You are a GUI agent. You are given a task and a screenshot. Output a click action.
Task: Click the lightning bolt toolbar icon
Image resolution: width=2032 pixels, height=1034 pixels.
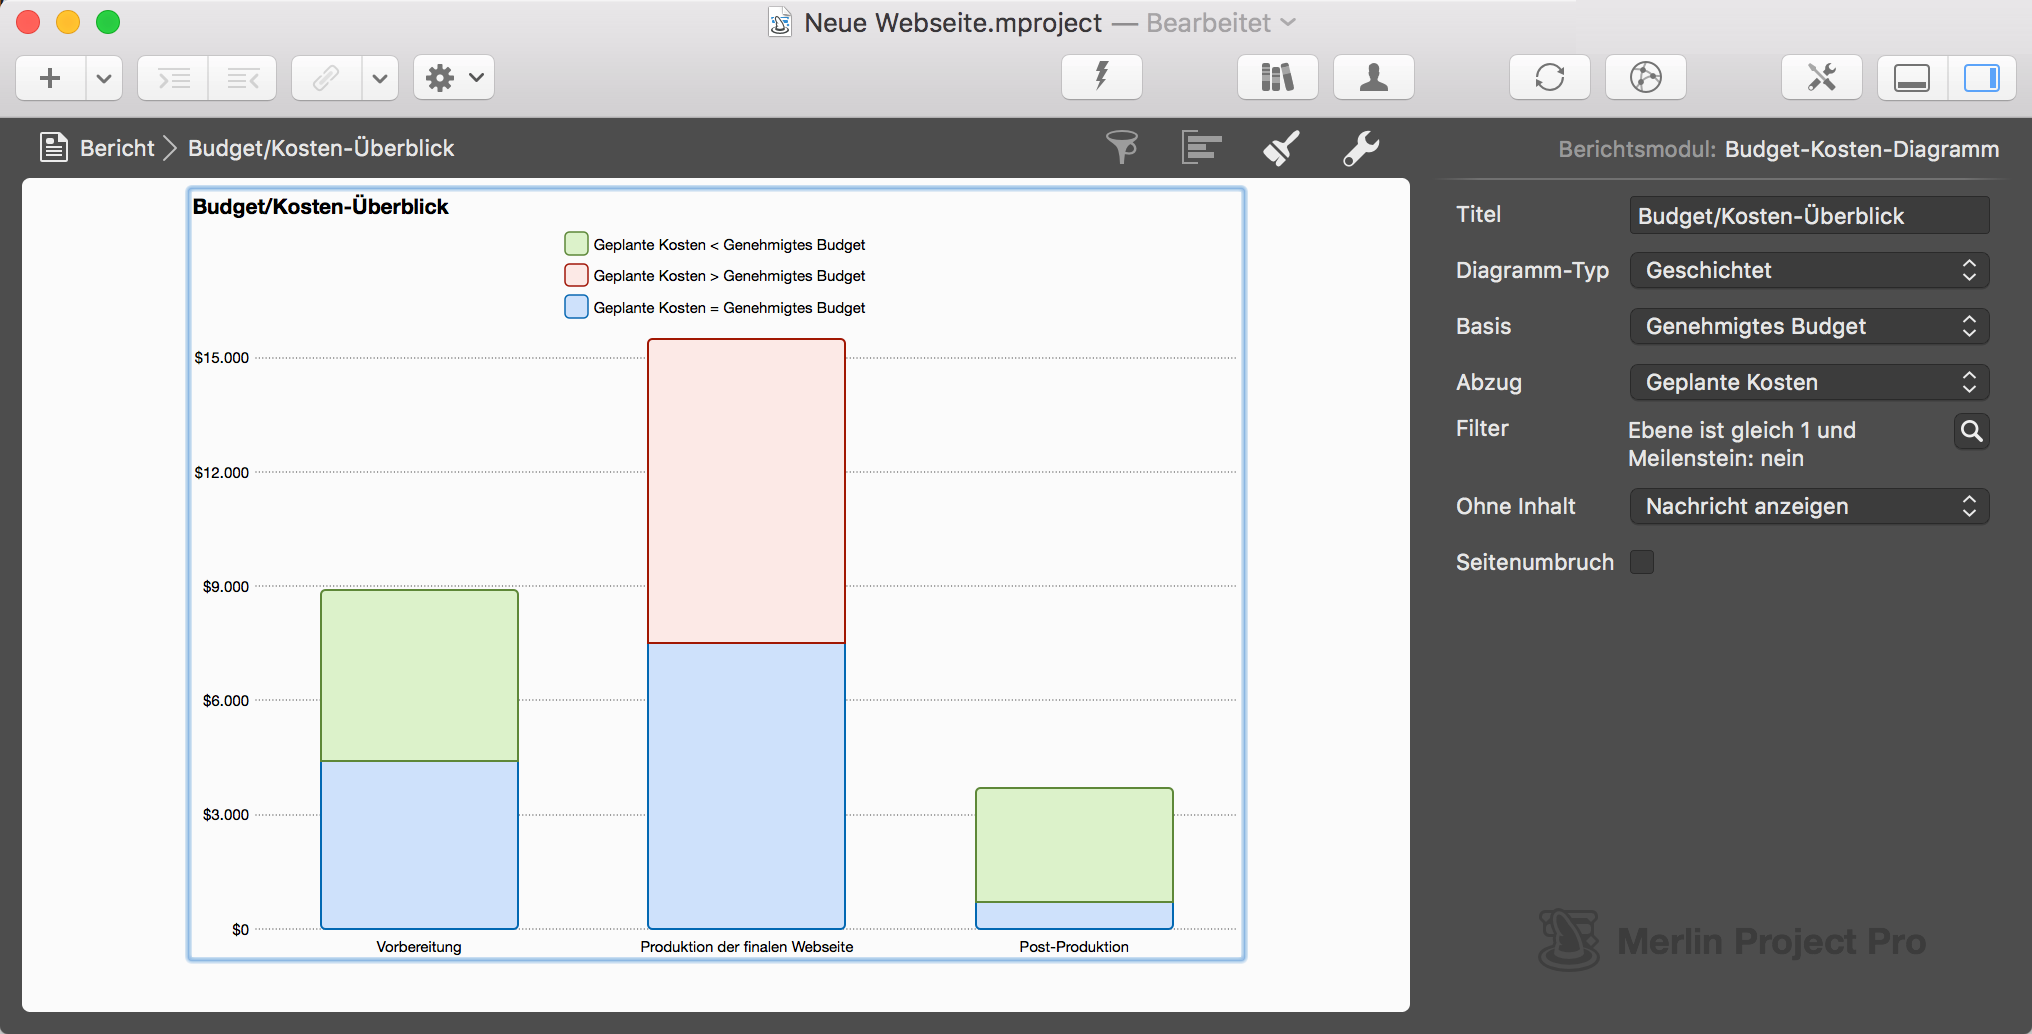[1101, 77]
